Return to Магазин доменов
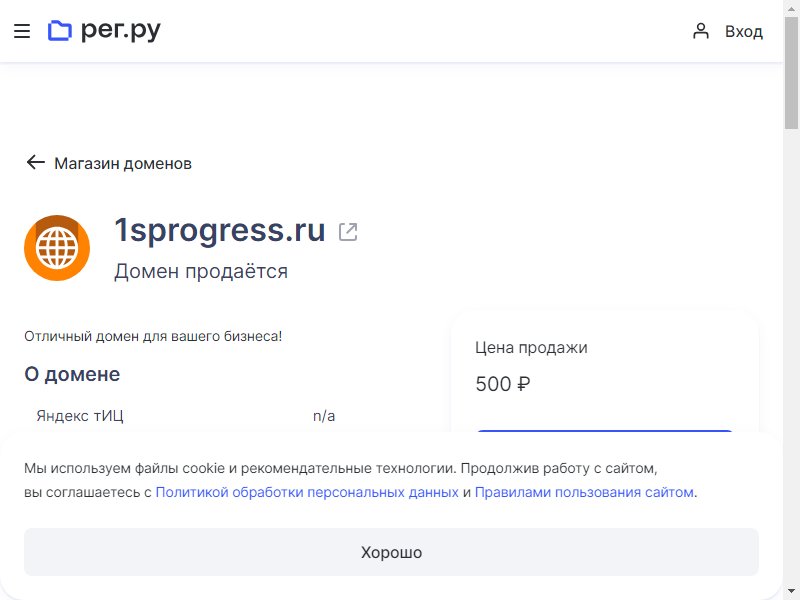This screenshot has height=600, width=800. click(123, 163)
